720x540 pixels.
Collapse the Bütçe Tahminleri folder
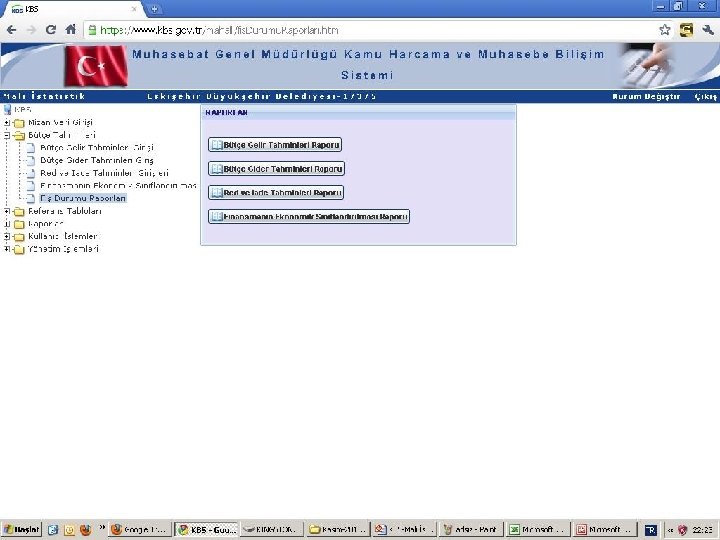7,135
